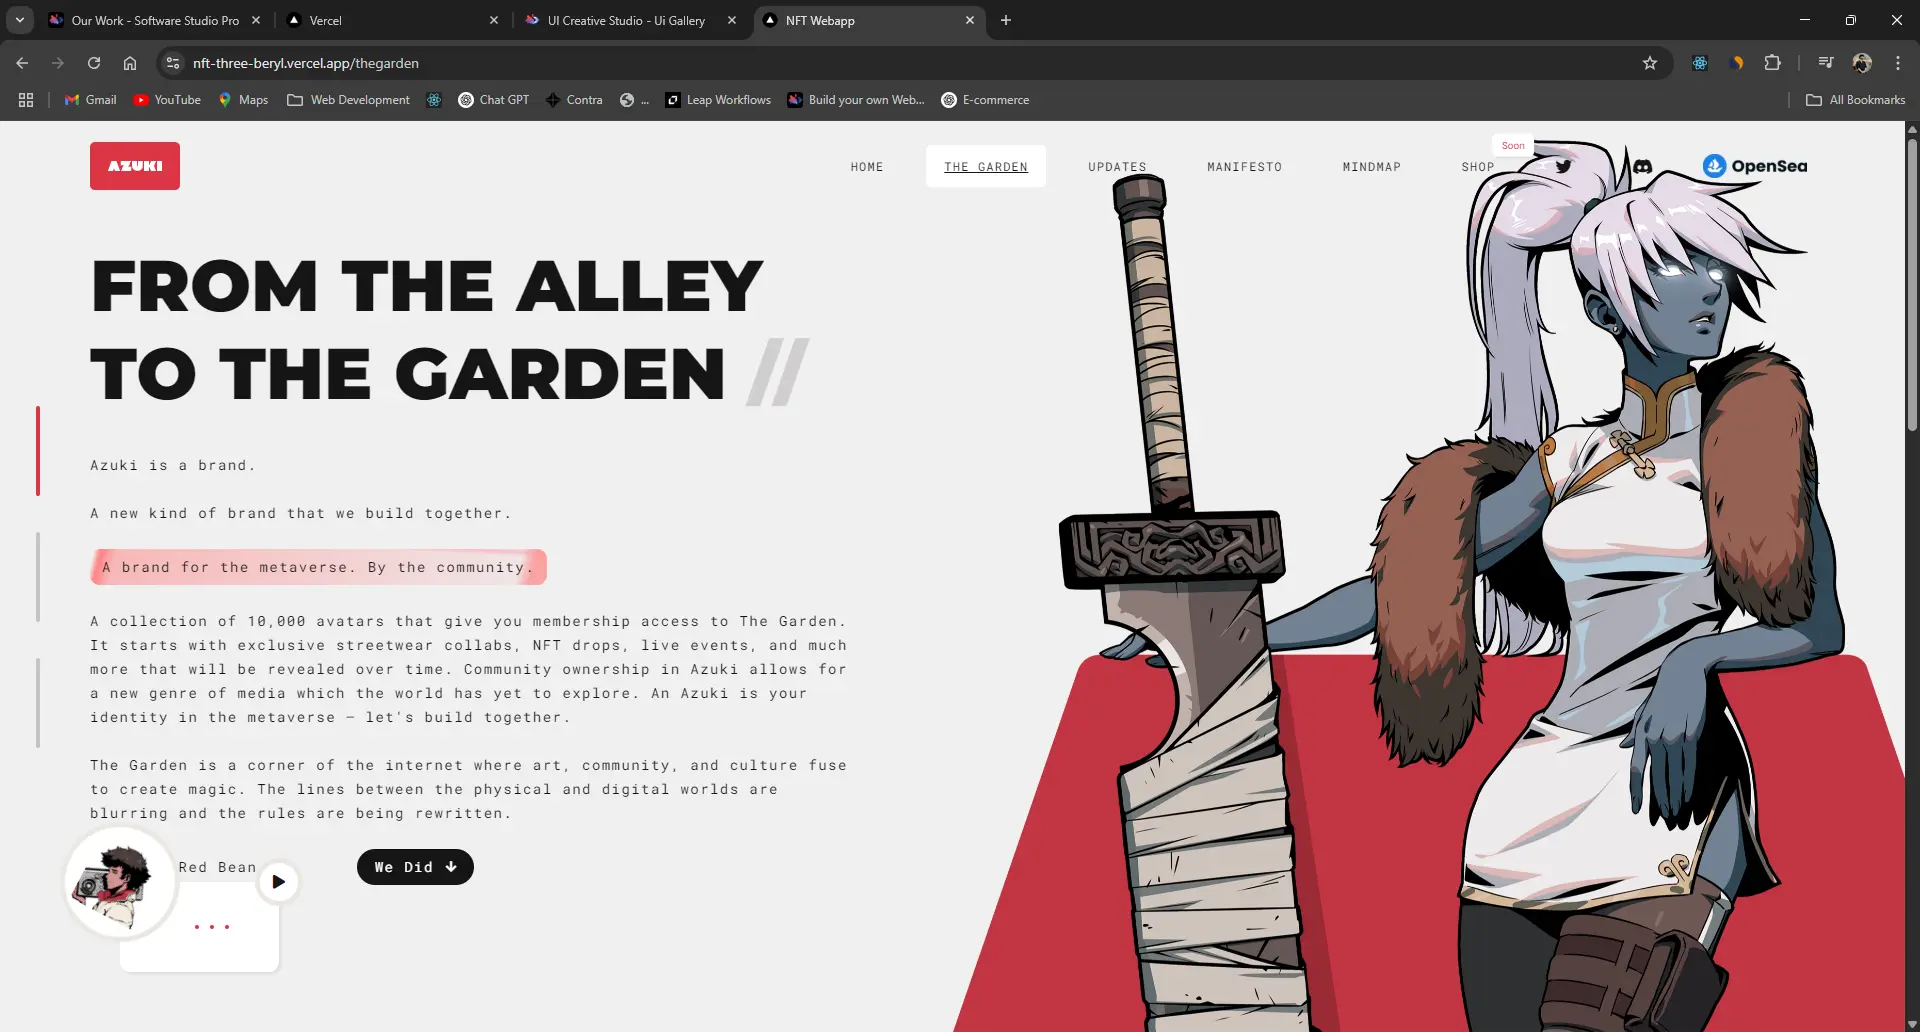Close the Vercel tab
Screen dimensions: 1920x1032
tap(493, 20)
